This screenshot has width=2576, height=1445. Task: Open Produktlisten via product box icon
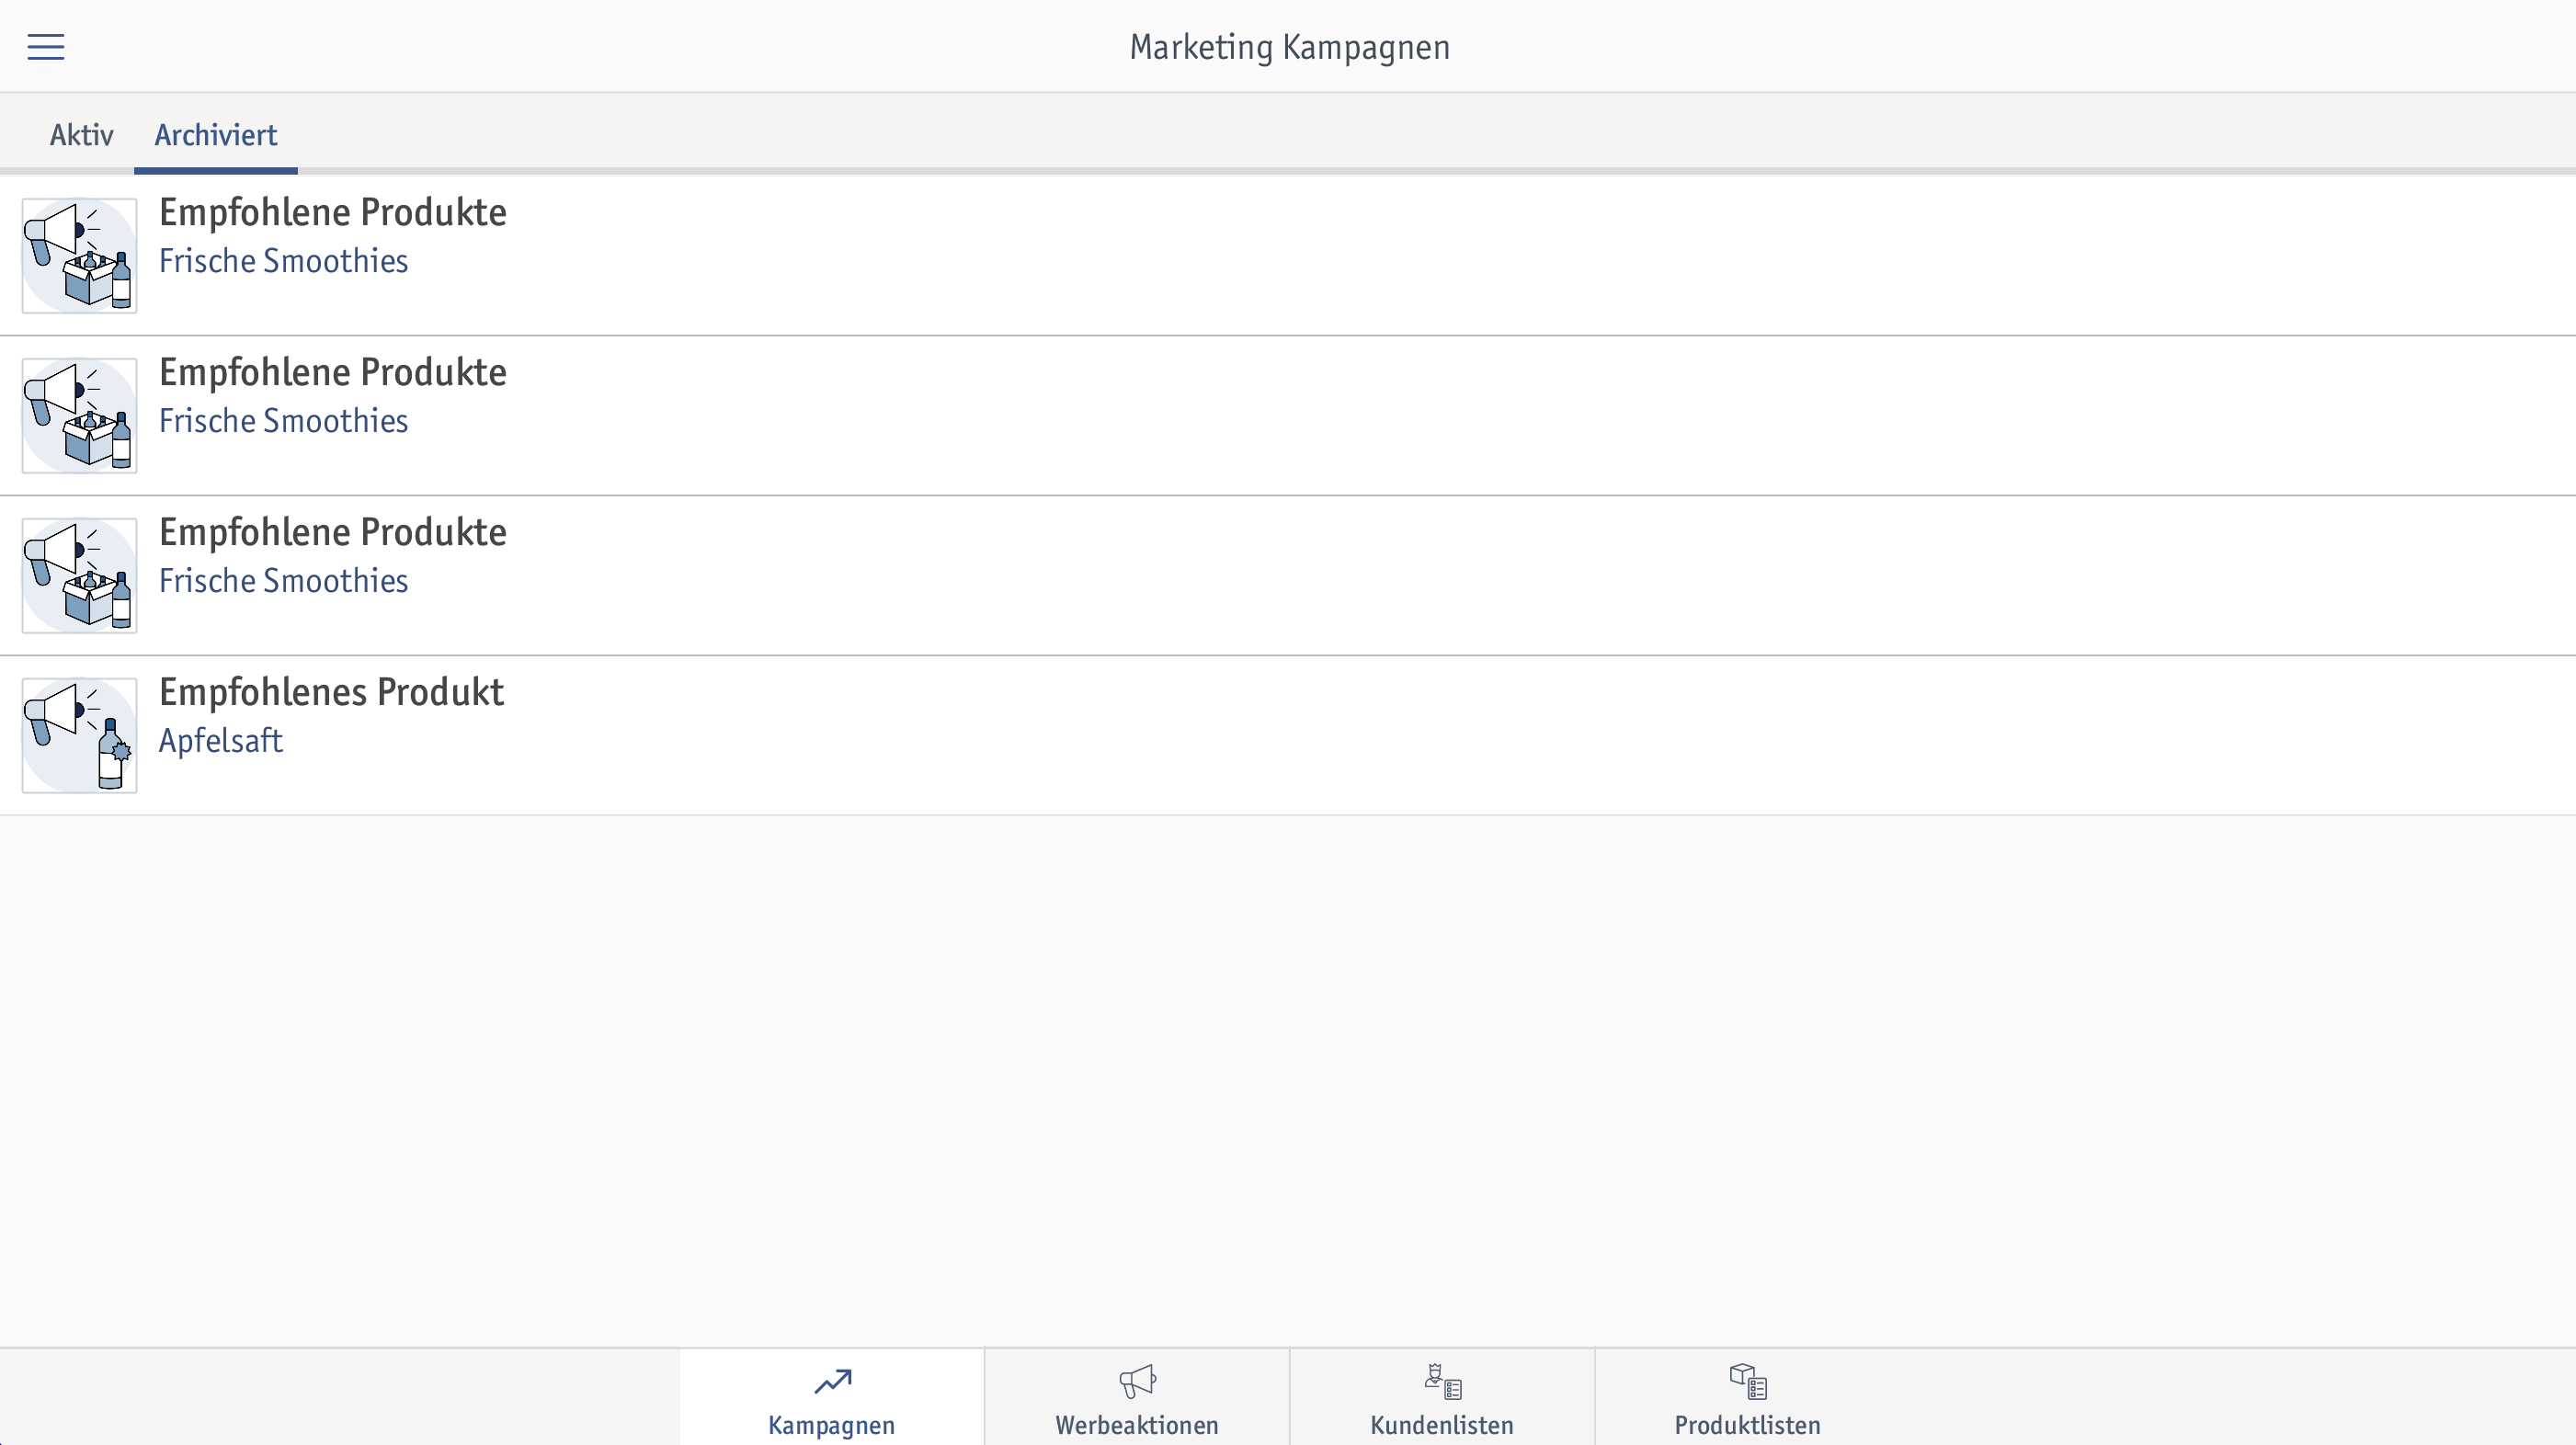[1748, 1397]
